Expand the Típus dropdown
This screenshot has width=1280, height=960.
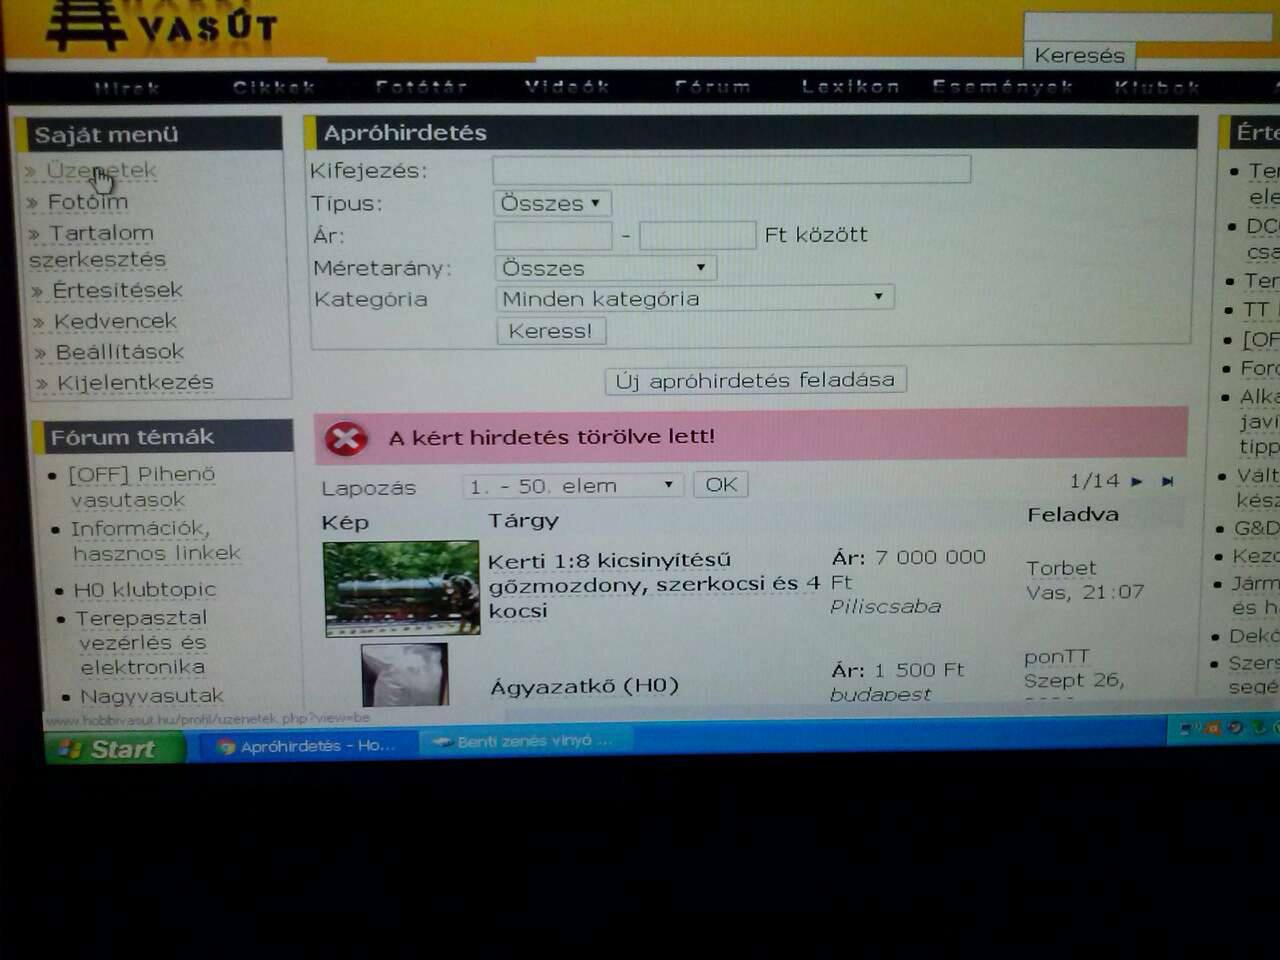coord(551,203)
